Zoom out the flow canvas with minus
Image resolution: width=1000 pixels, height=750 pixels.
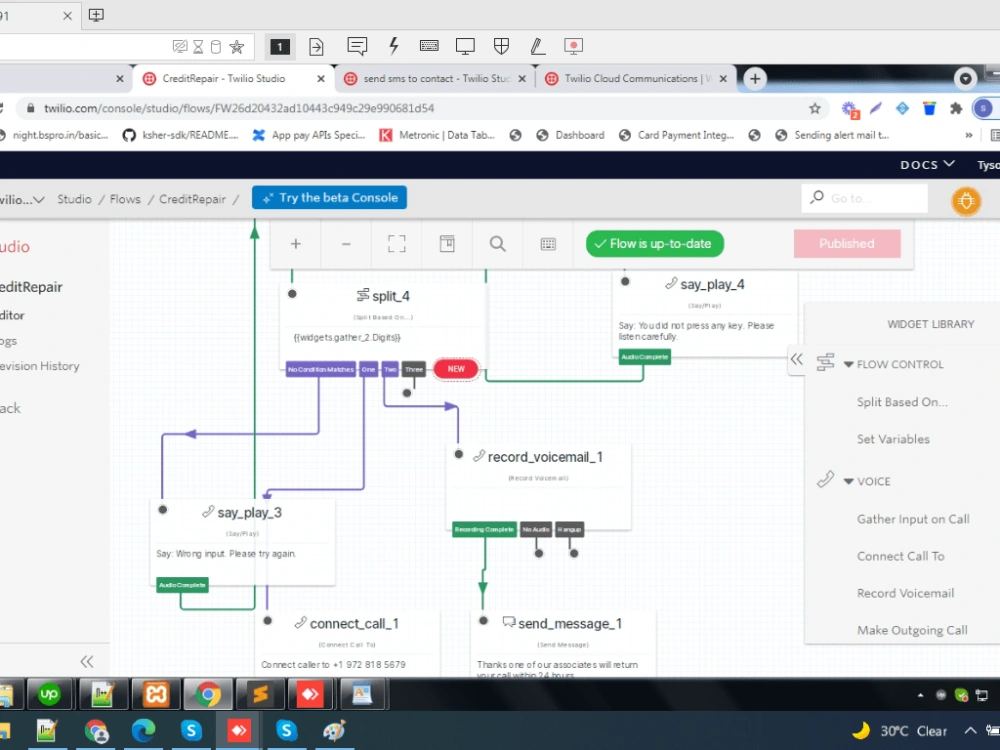[x=346, y=244]
